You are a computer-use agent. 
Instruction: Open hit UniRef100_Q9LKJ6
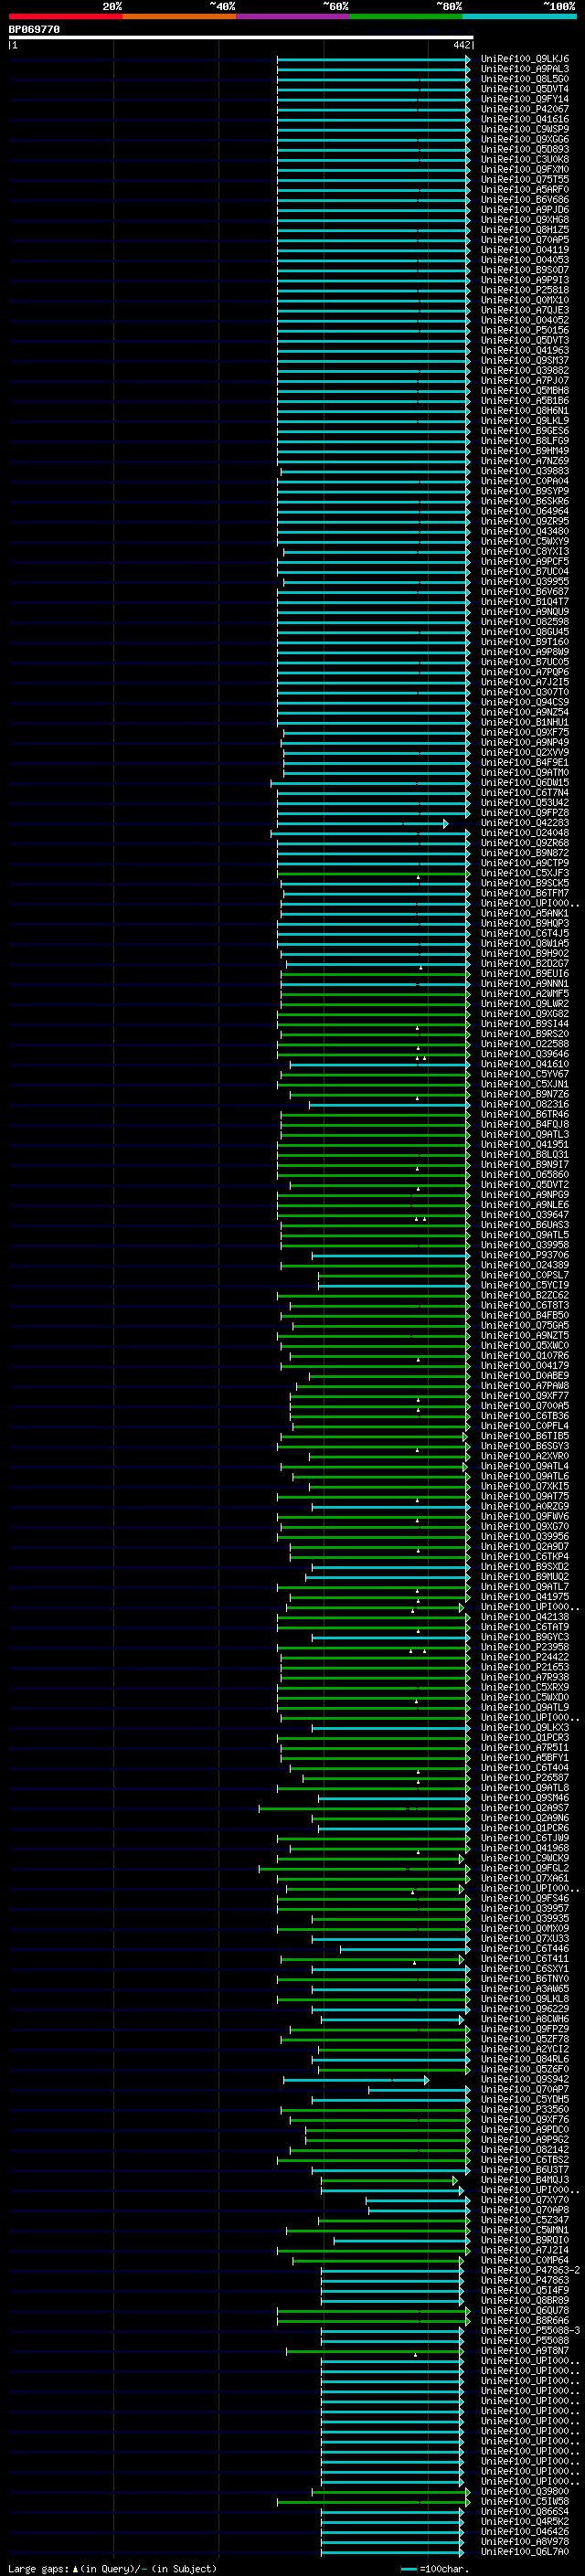click(525, 59)
